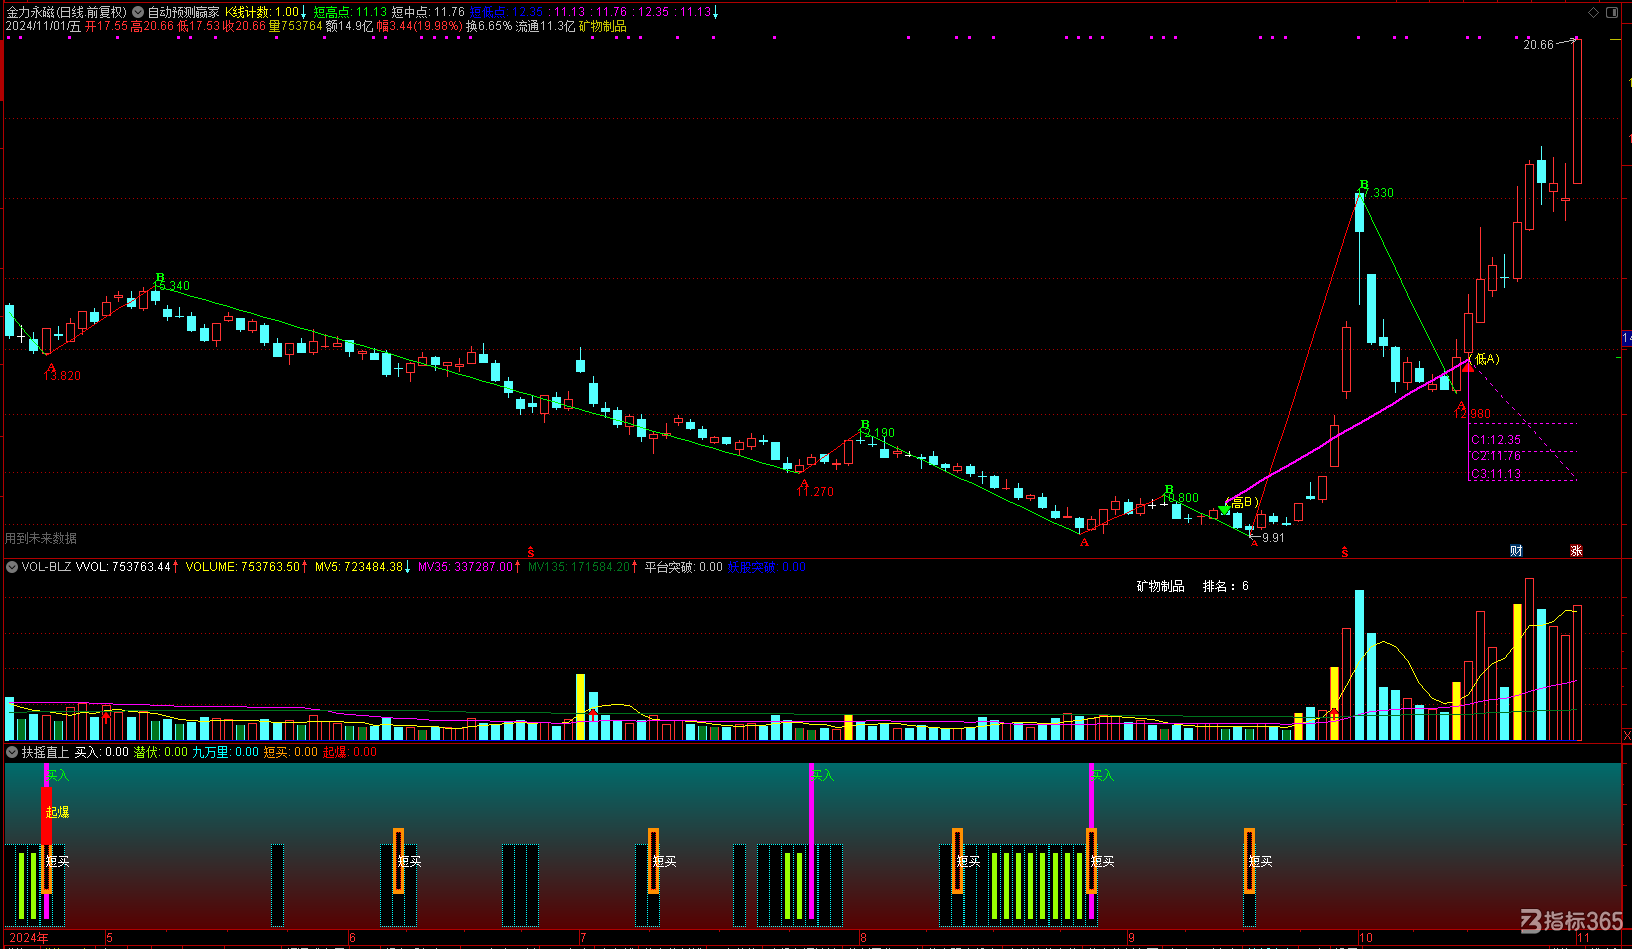Viewport: 1632px width, 949px height.
Task: Click the 金力永磁(日线.前复权) stock title
Action: 66,12
